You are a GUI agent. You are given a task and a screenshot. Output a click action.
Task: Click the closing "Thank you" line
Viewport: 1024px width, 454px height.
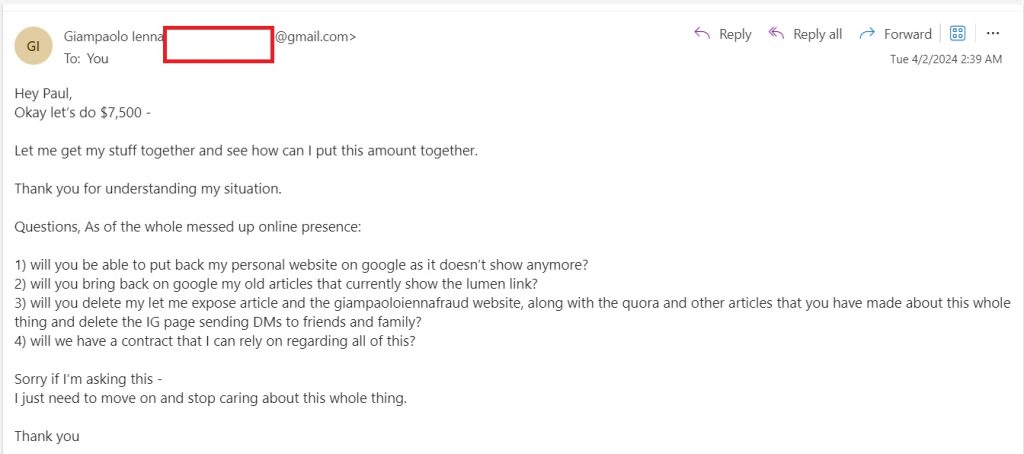[x=47, y=436]
